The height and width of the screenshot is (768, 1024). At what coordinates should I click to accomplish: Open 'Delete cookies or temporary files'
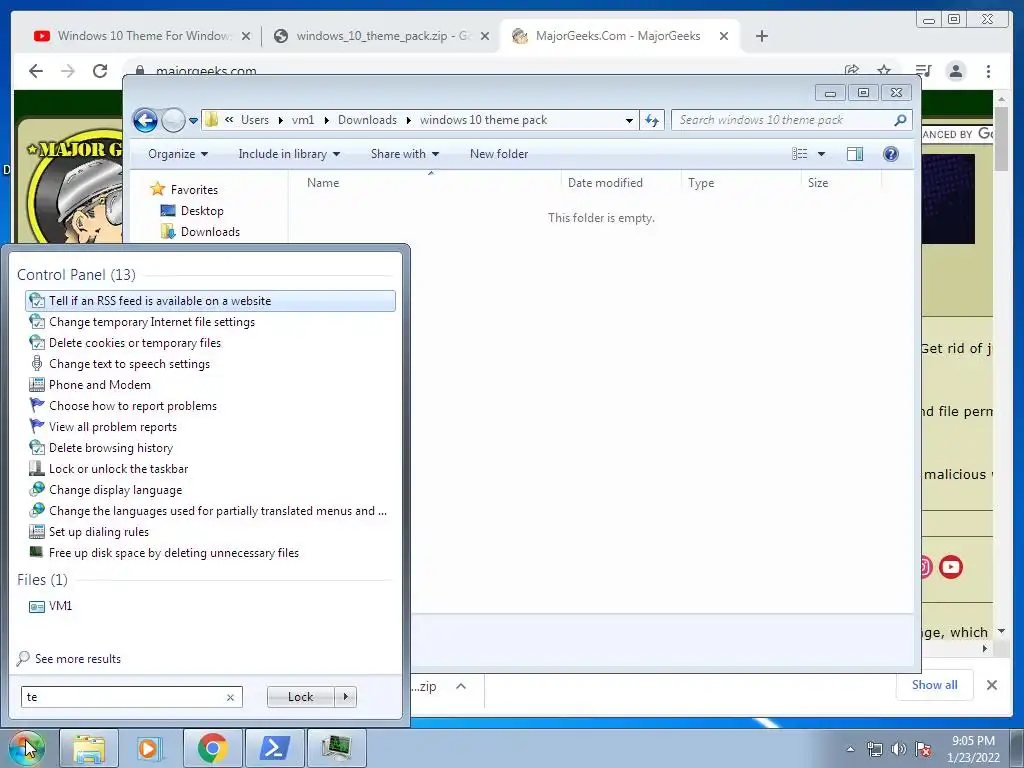tap(210, 343)
